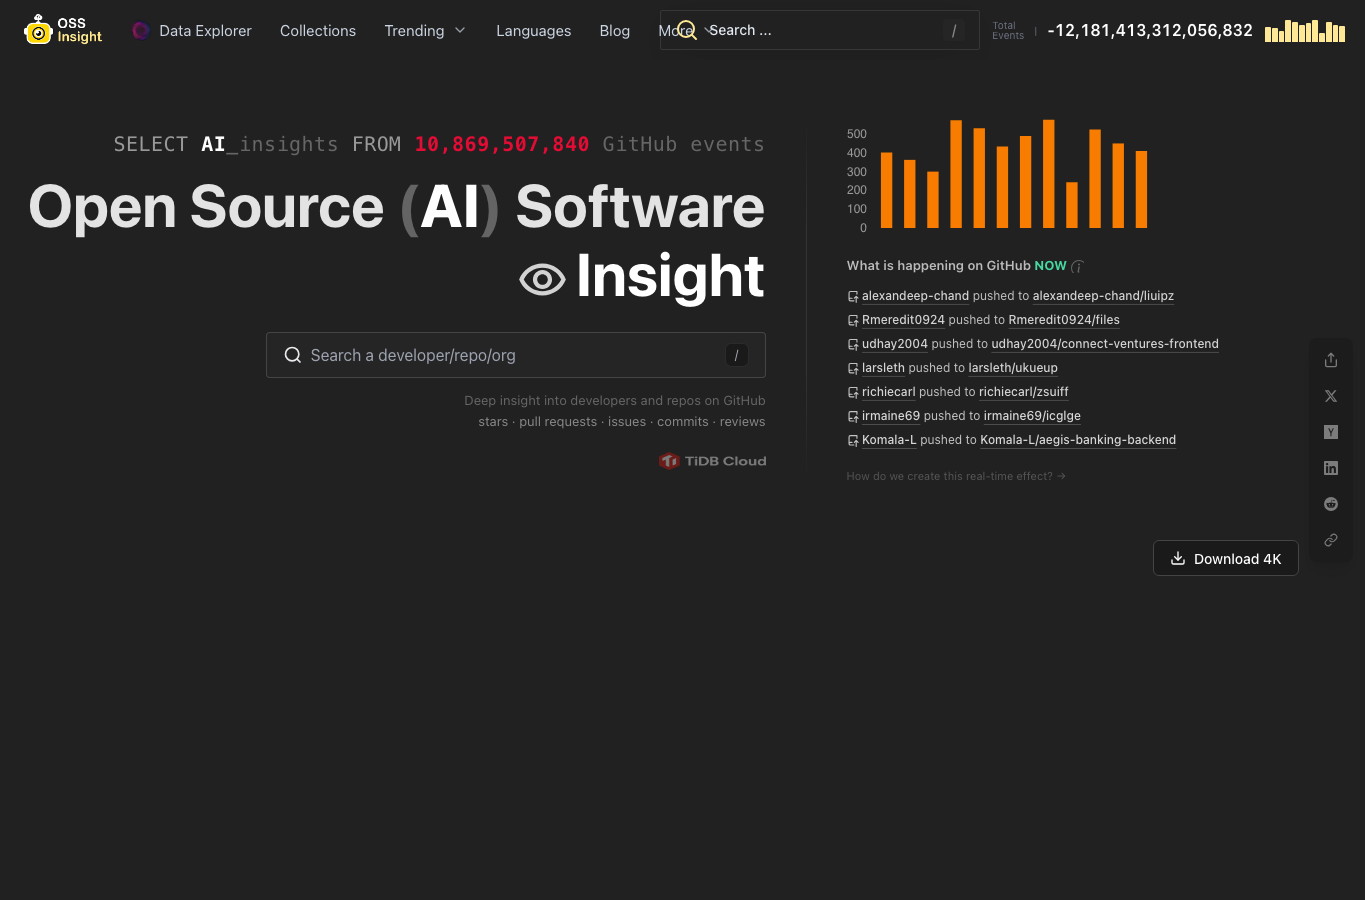Click 'Deep insight into developers and repos' text

coord(615,401)
